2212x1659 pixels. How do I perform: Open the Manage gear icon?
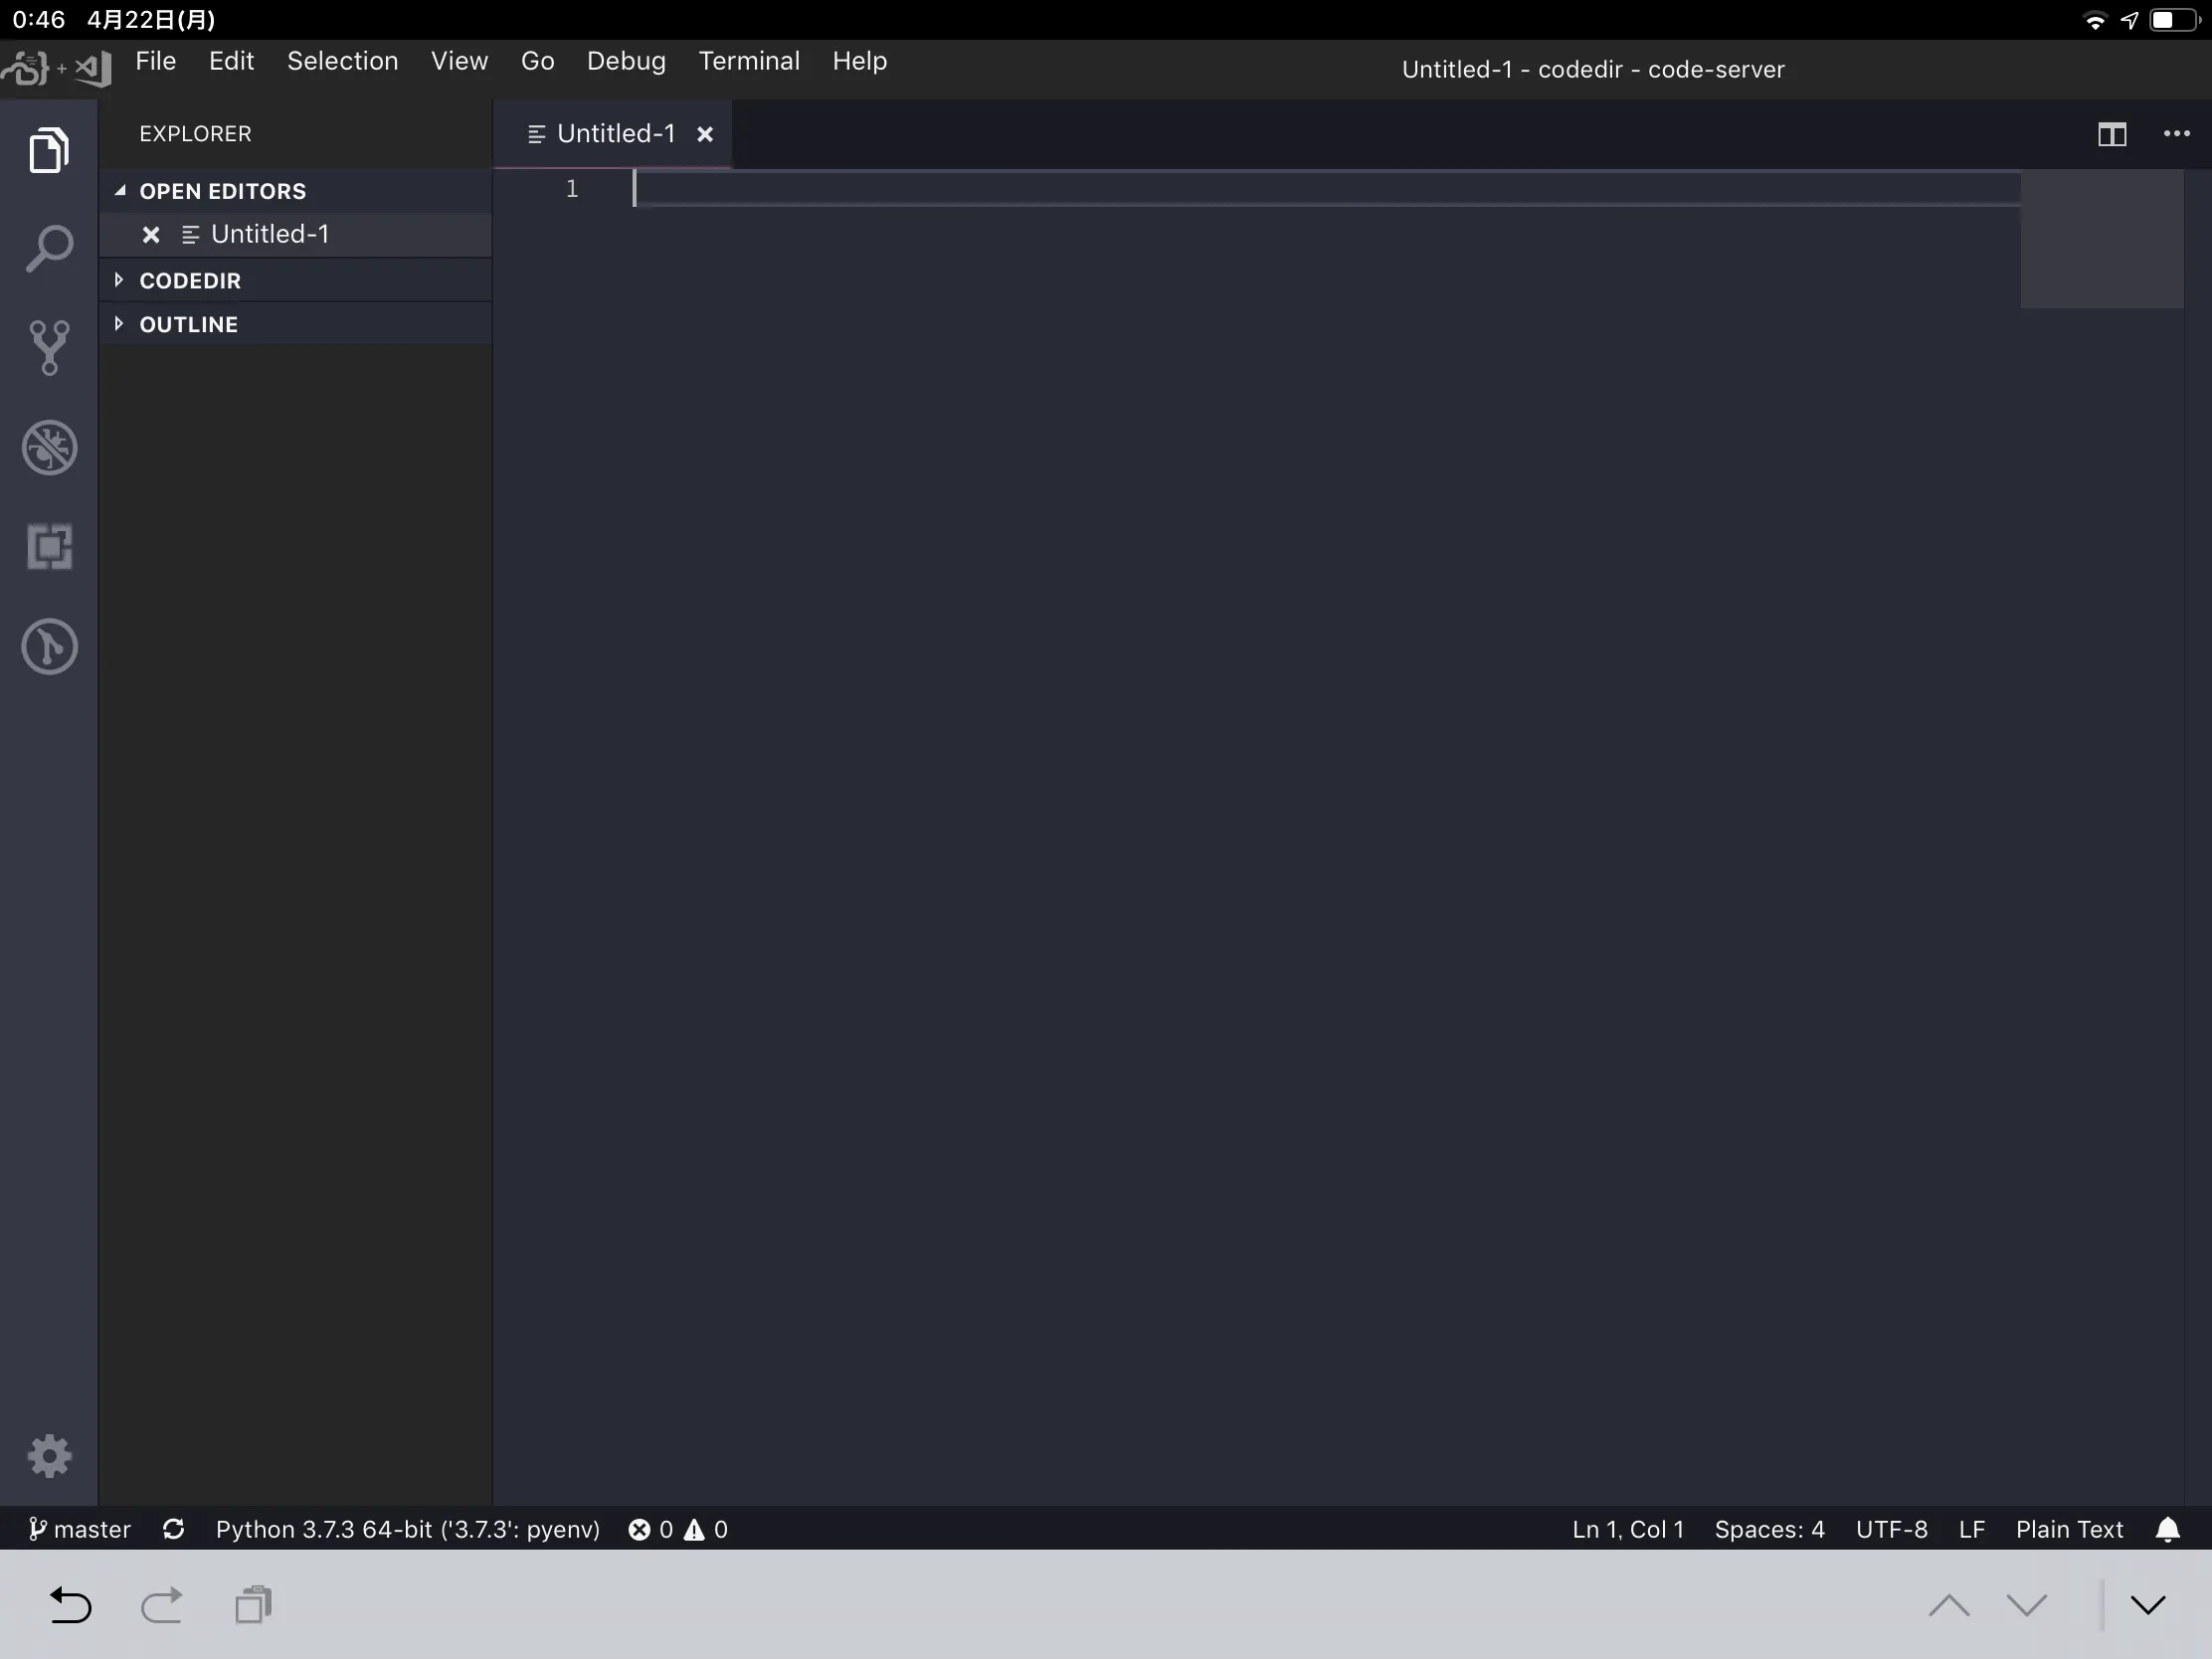point(49,1456)
